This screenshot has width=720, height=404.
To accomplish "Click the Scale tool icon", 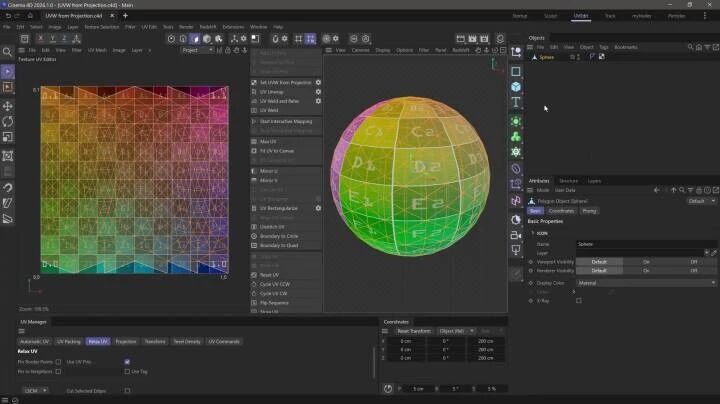I will point(8,136).
